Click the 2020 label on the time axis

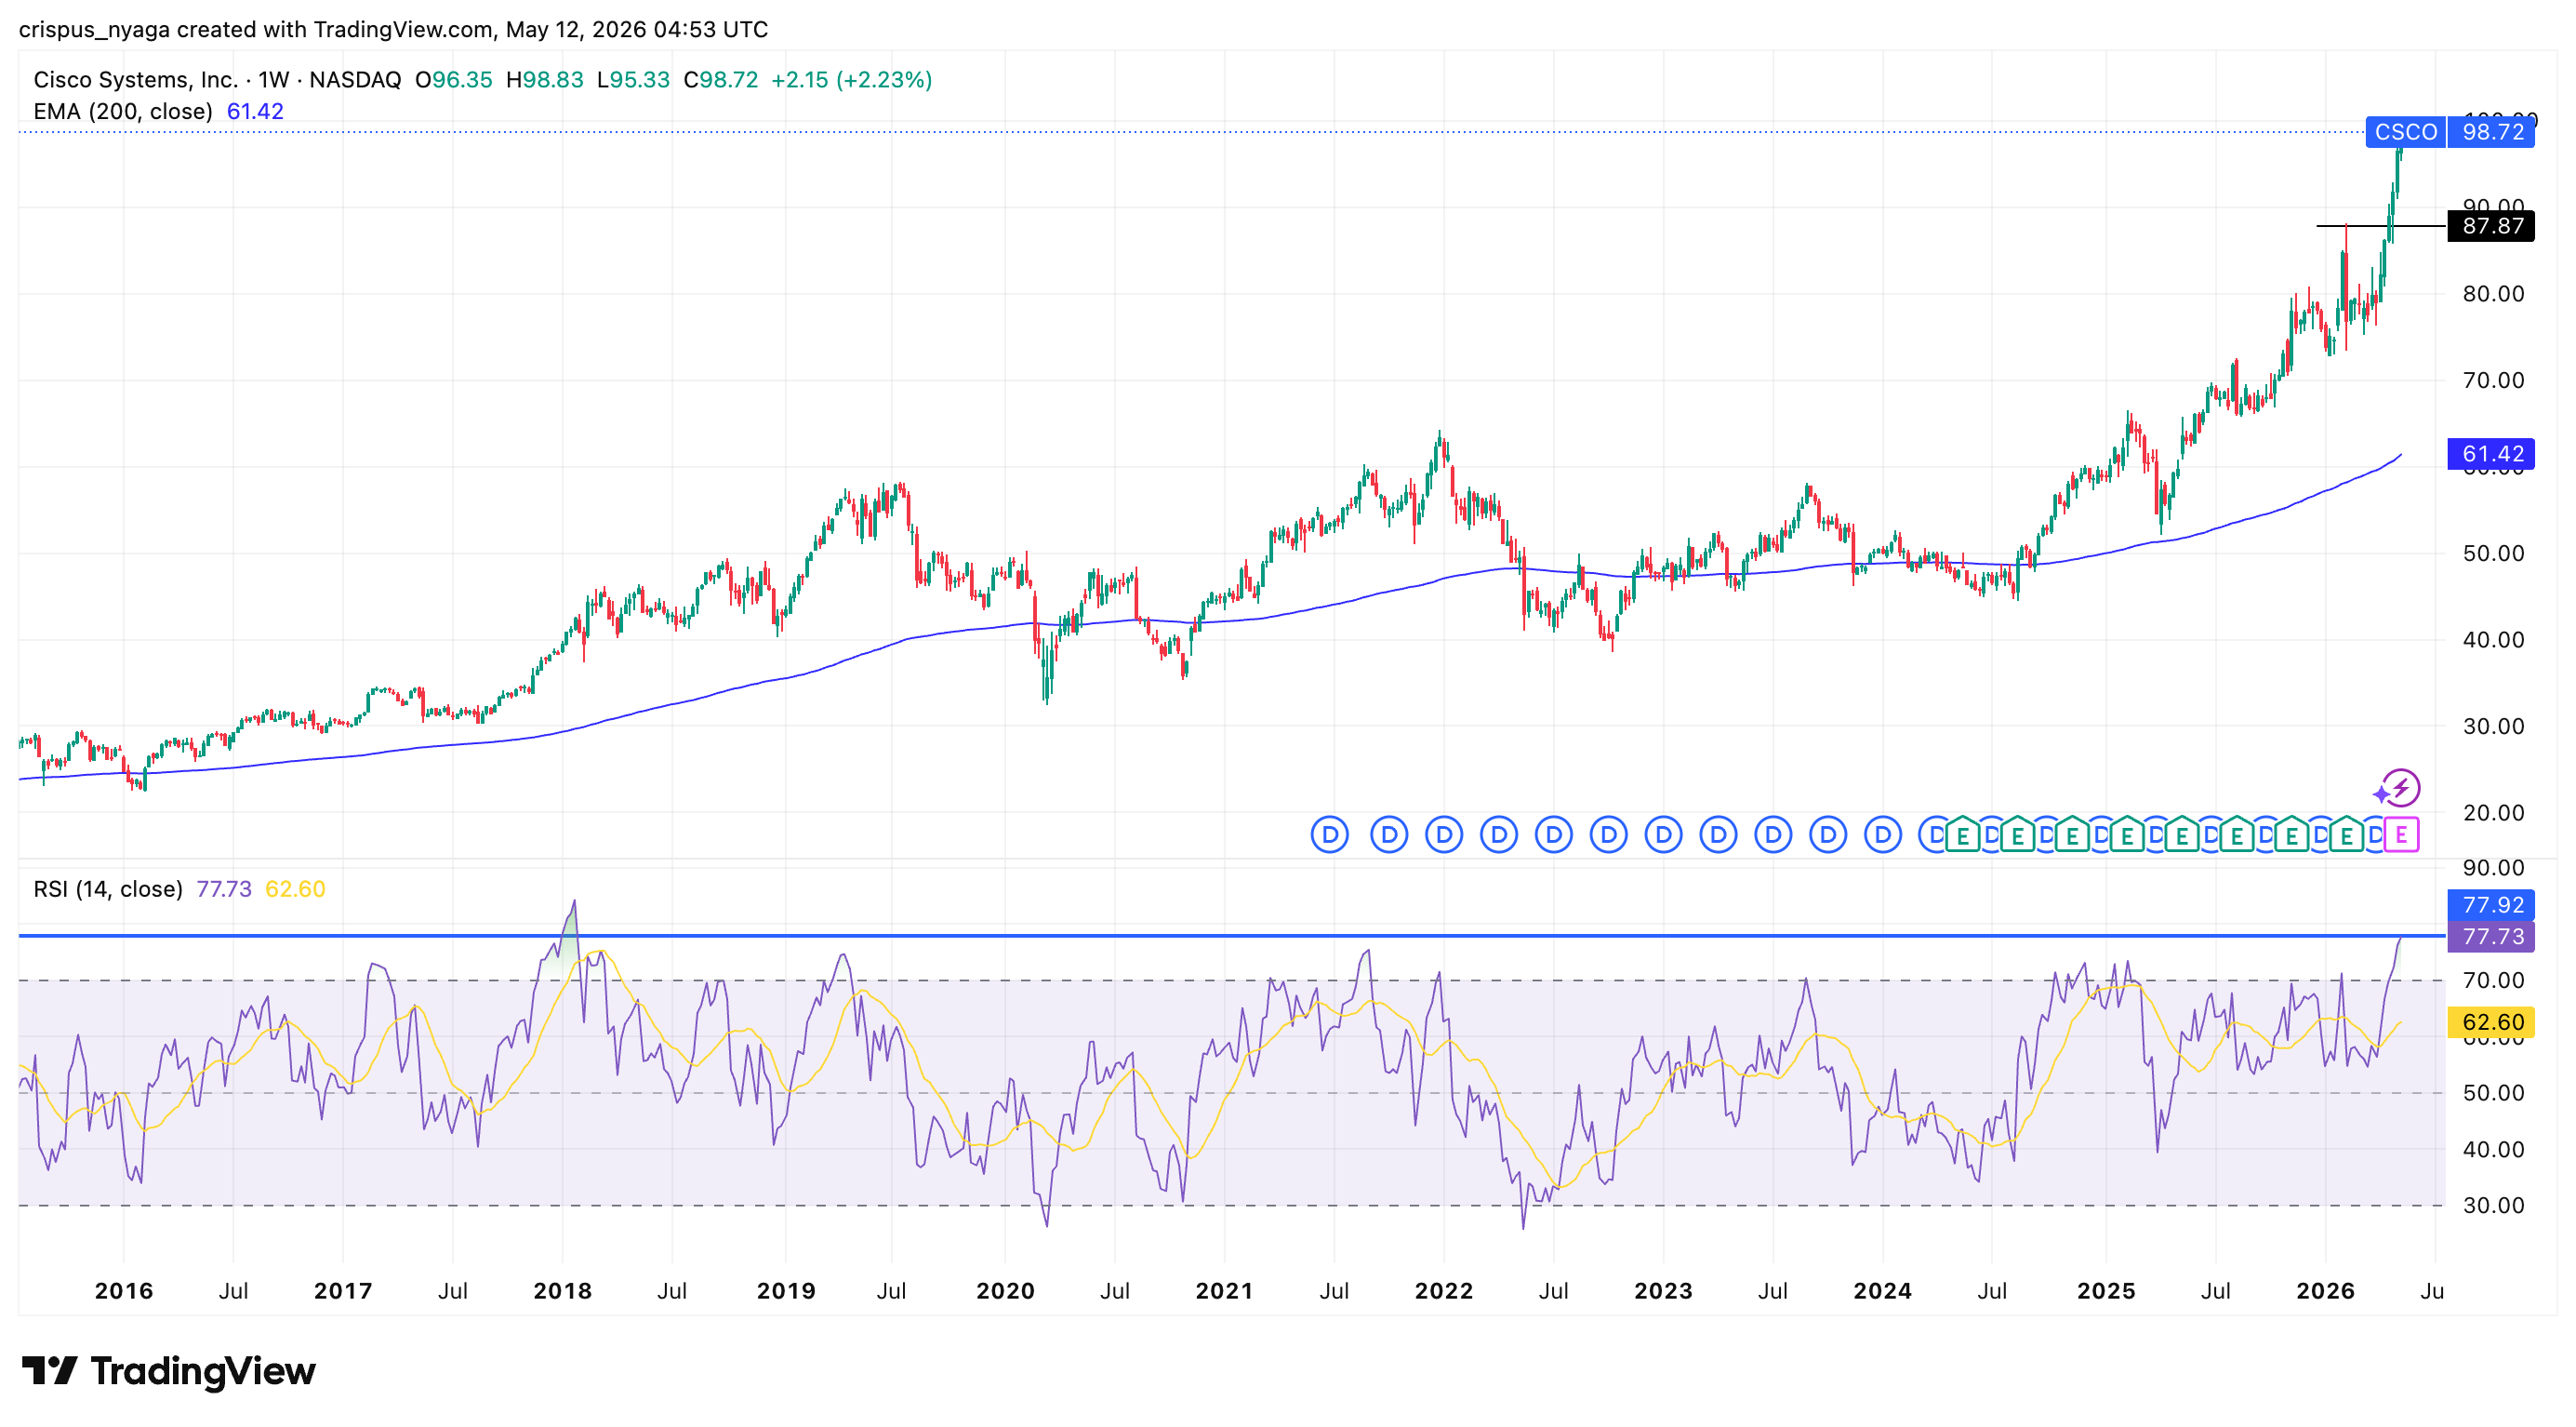(1006, 1291)
